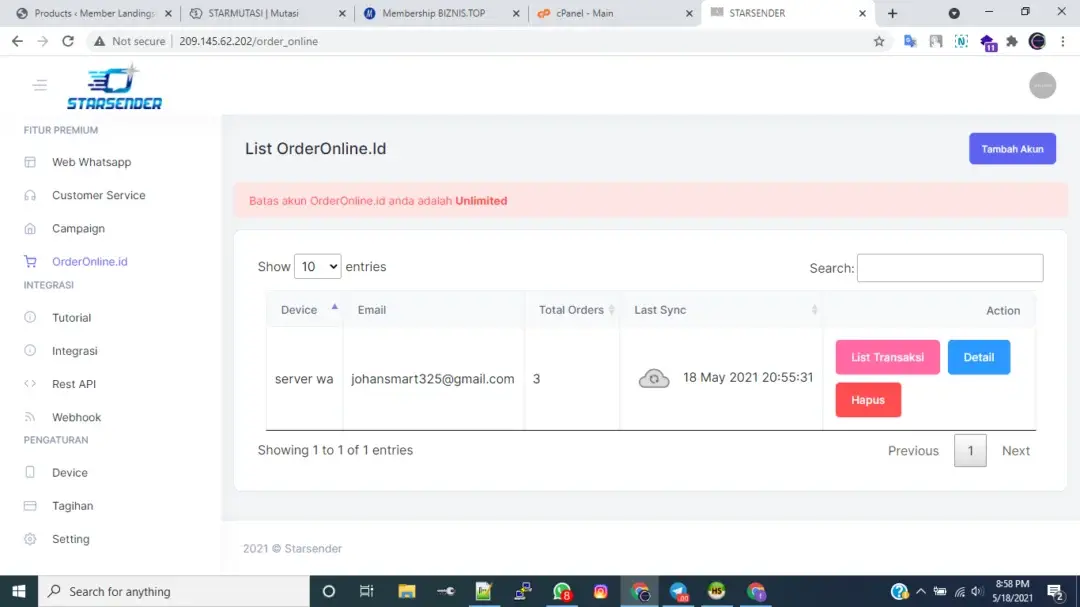Screen dimensions: 1080x607
Task: Click the Setting gear icon
Action: tap(30, 539)
